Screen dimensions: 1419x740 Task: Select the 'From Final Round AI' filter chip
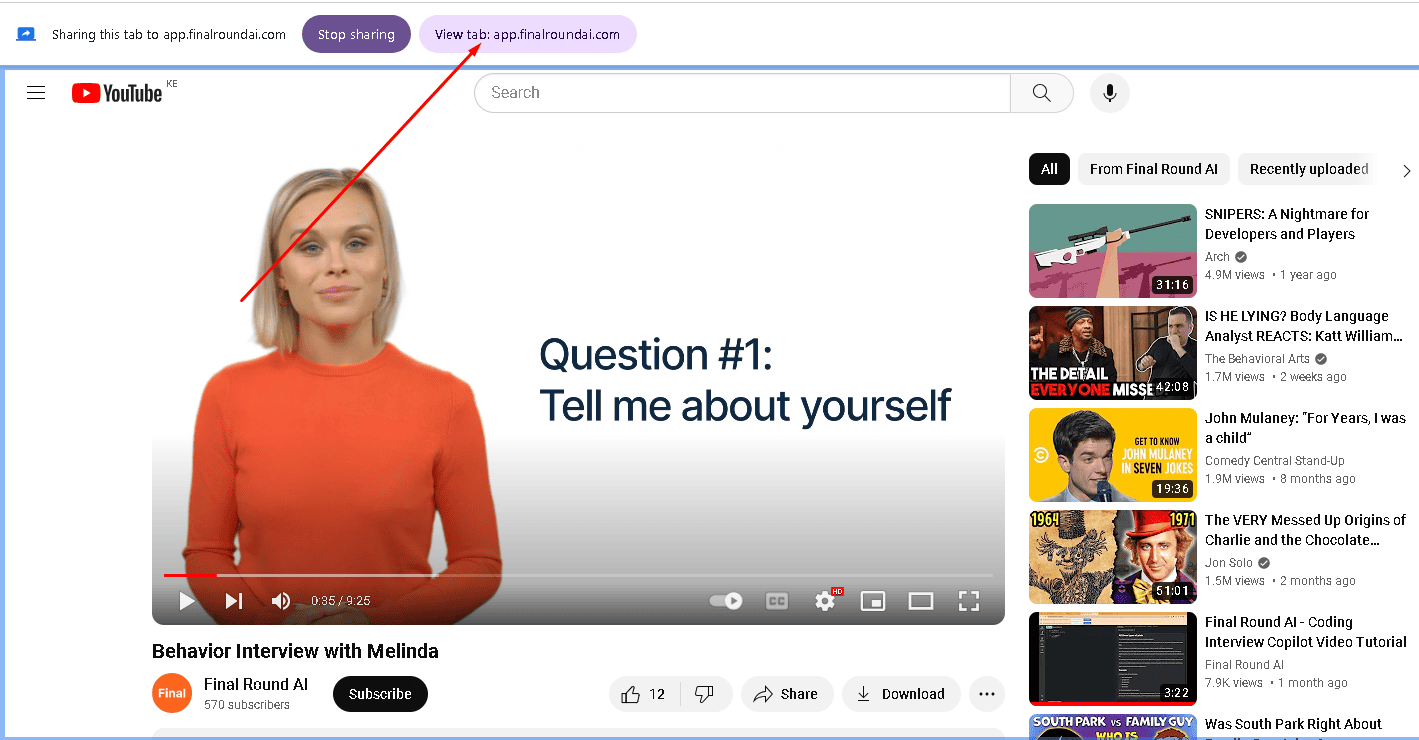click(x=1153, y=169)
